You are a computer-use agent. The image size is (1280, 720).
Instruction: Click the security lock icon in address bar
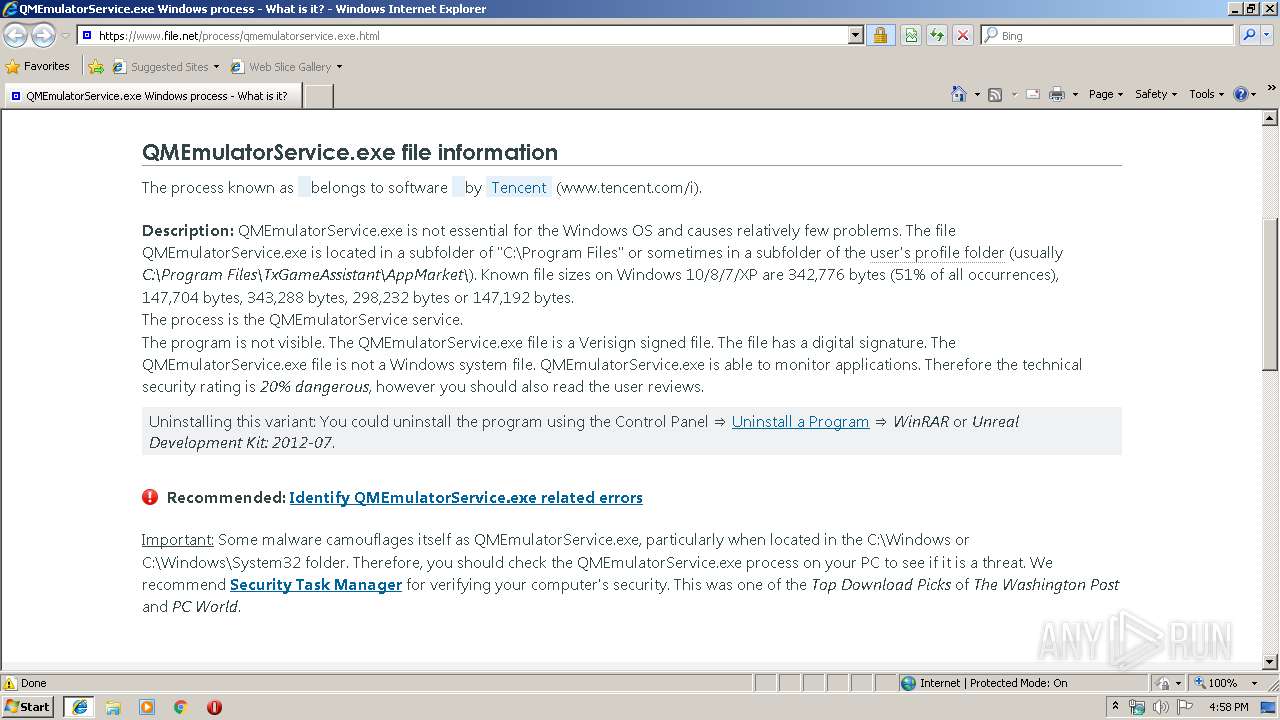[x=880, y=35]
